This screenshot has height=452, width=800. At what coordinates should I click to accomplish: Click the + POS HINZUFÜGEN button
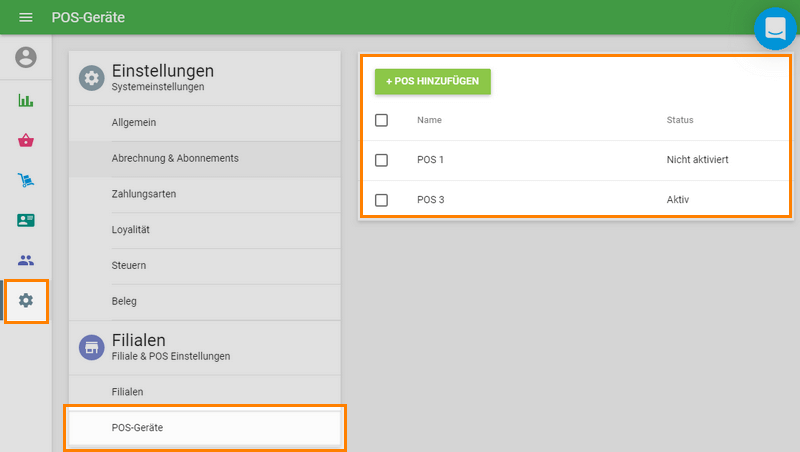tap(433, 81)
